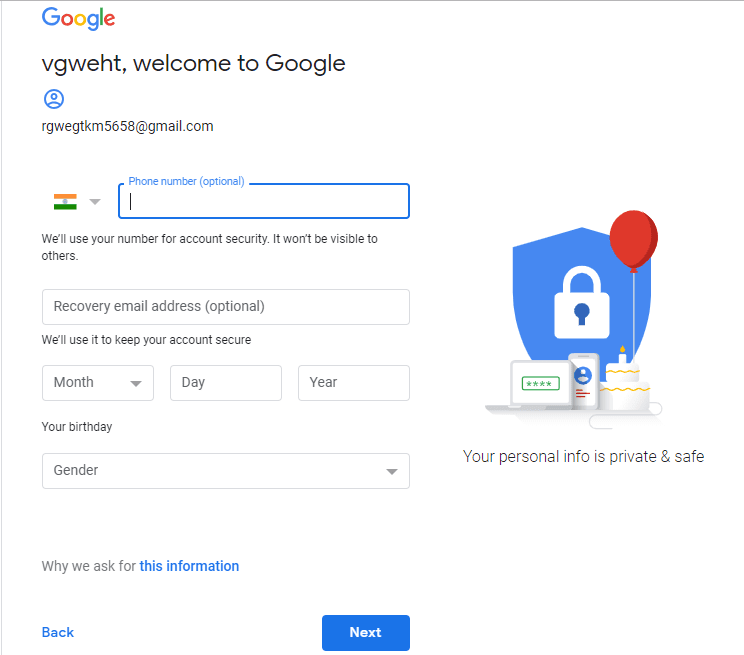Click the Day input field
The width and height of the screenshot is (744, 655).
[226, 383]
